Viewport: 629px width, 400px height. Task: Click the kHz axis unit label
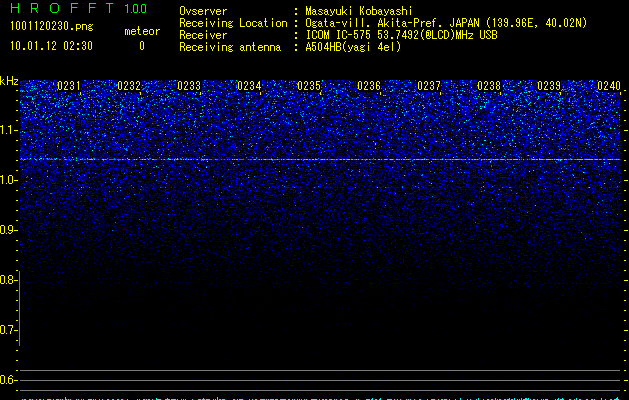click(x=9, y=81)
